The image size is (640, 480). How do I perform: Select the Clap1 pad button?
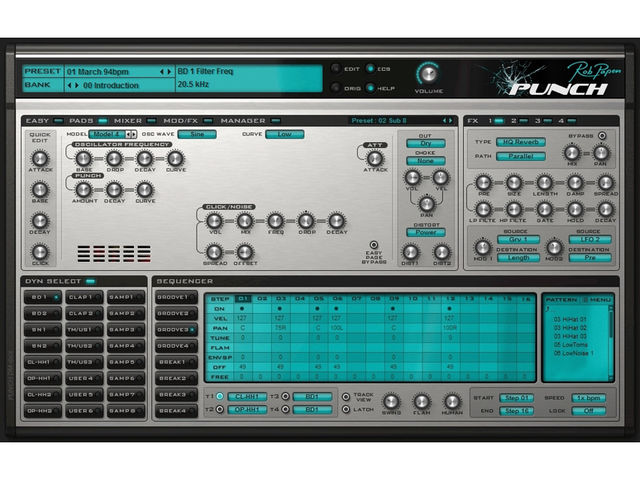(x=84, y=297)
